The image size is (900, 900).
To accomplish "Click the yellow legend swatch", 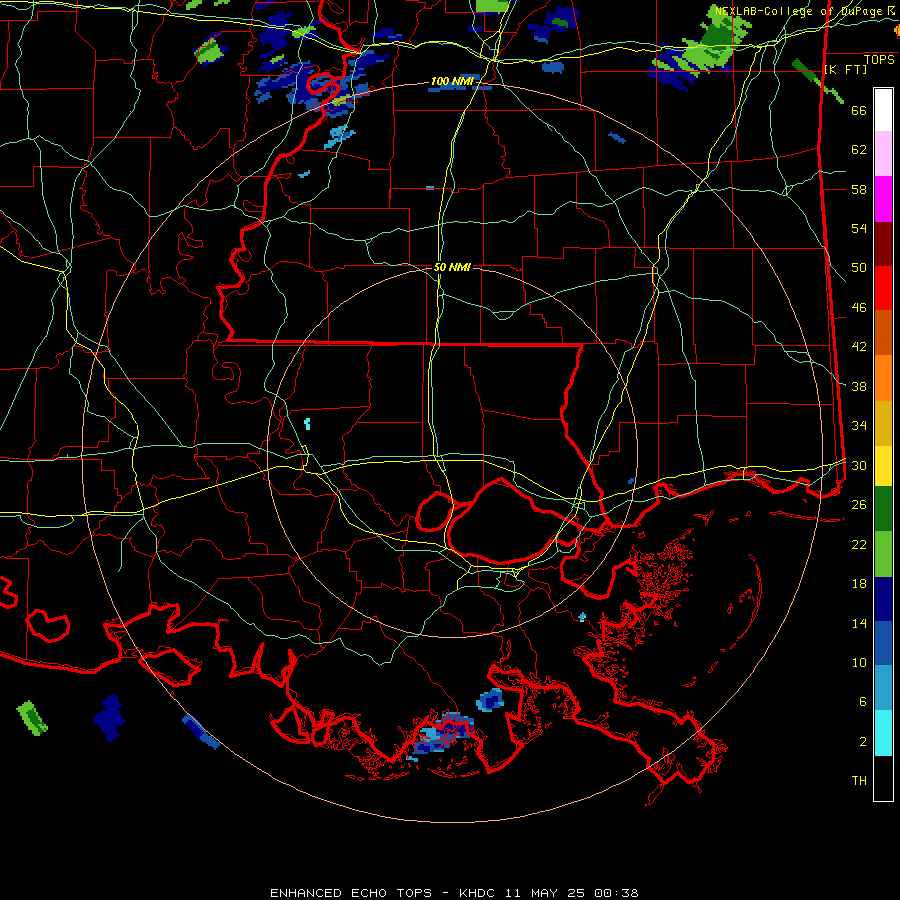I will pos(883,465).
